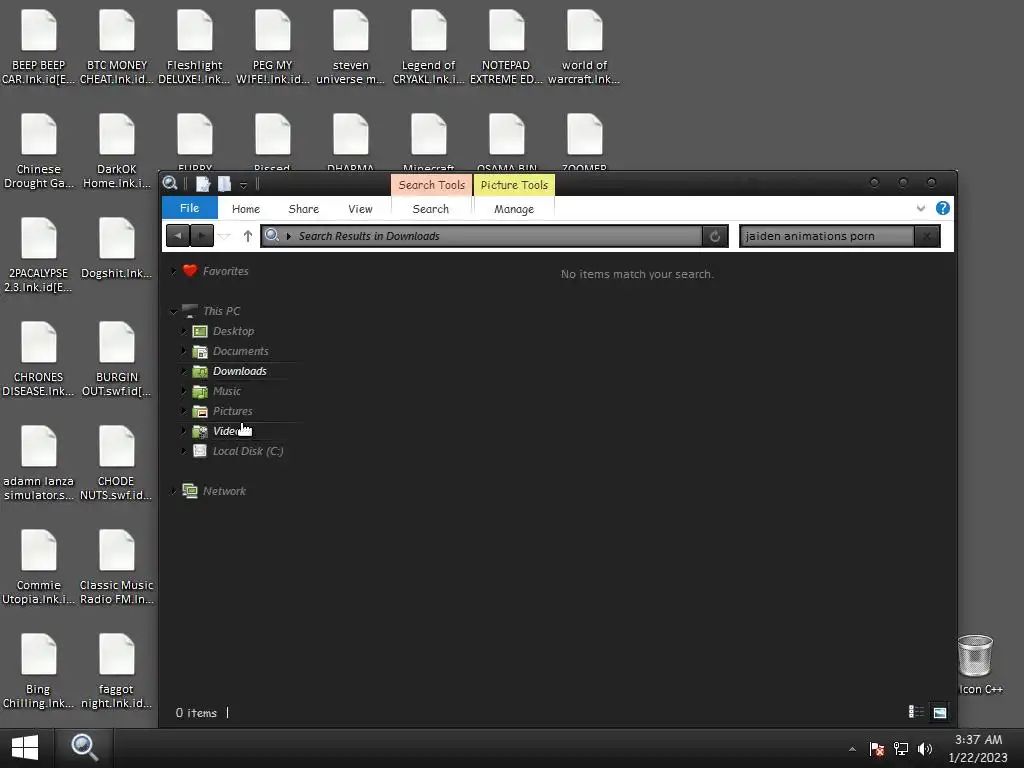Open Explorer Help question mark icon
The height and width of the screenshot is (768, 1024).
942,208
